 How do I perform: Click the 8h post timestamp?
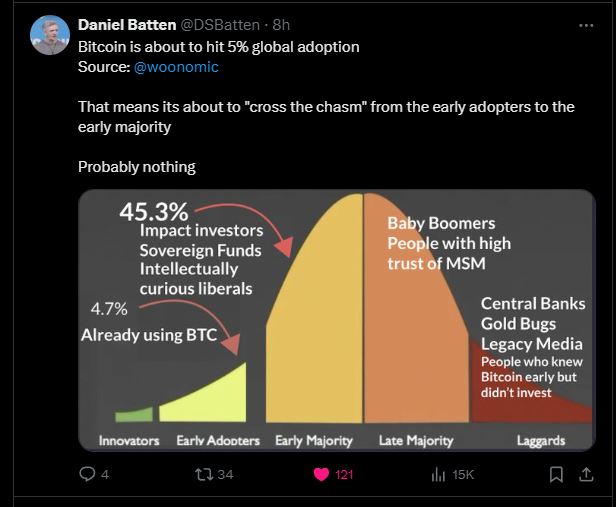click(x=281, y=23)
